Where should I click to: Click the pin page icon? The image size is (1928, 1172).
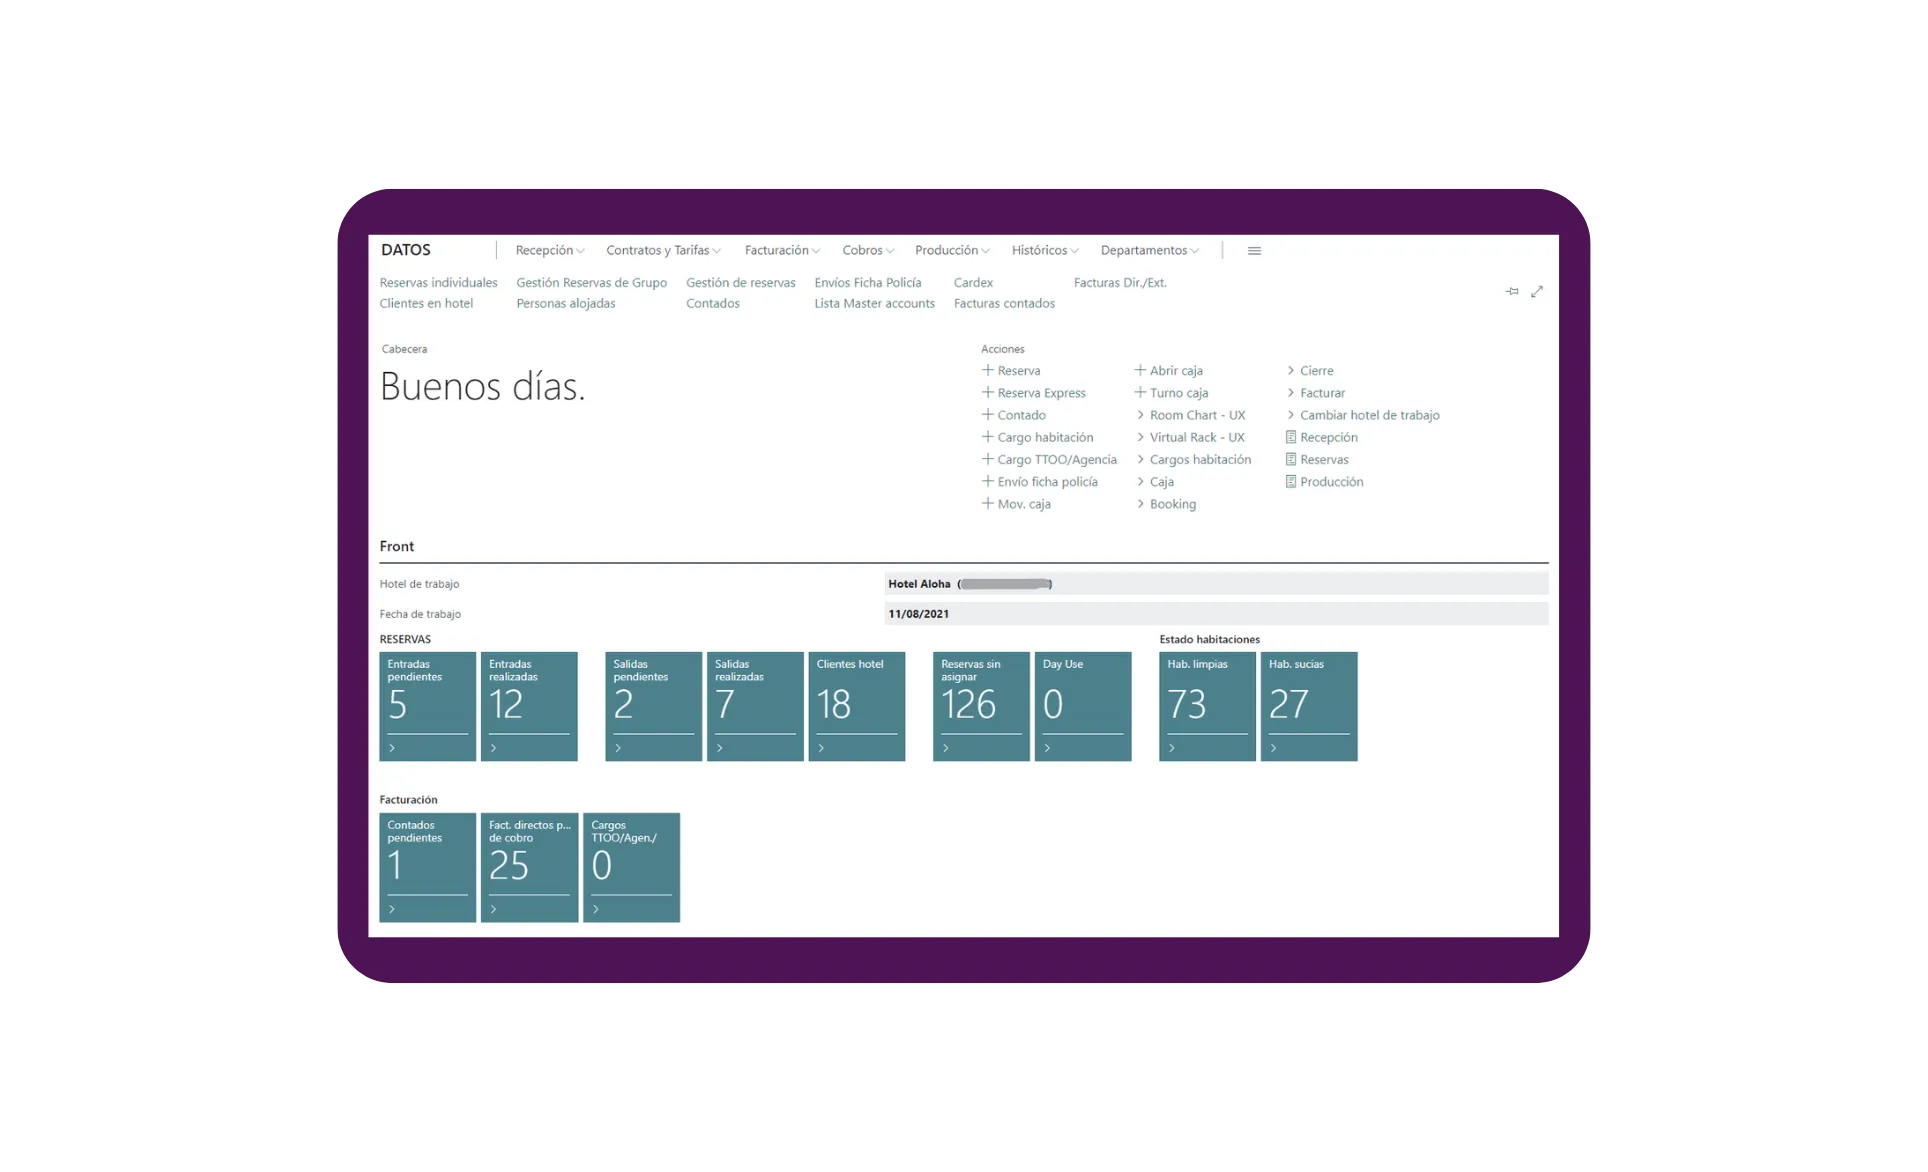[1511, 291]
